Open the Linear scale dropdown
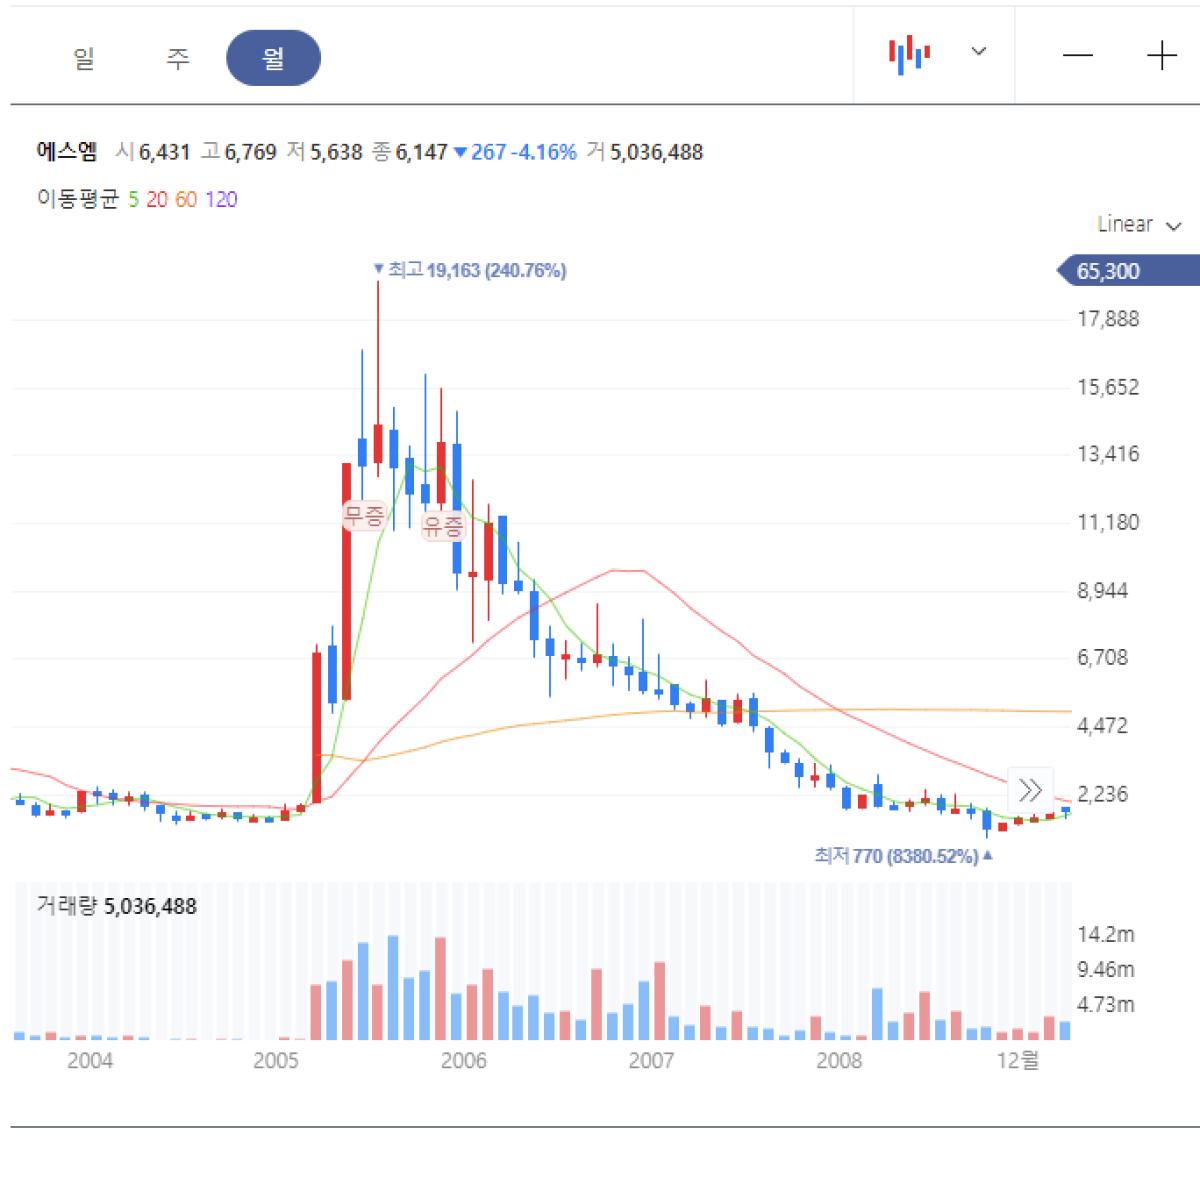This screenshot has height=1191, width=1200. coord(1139,225)
